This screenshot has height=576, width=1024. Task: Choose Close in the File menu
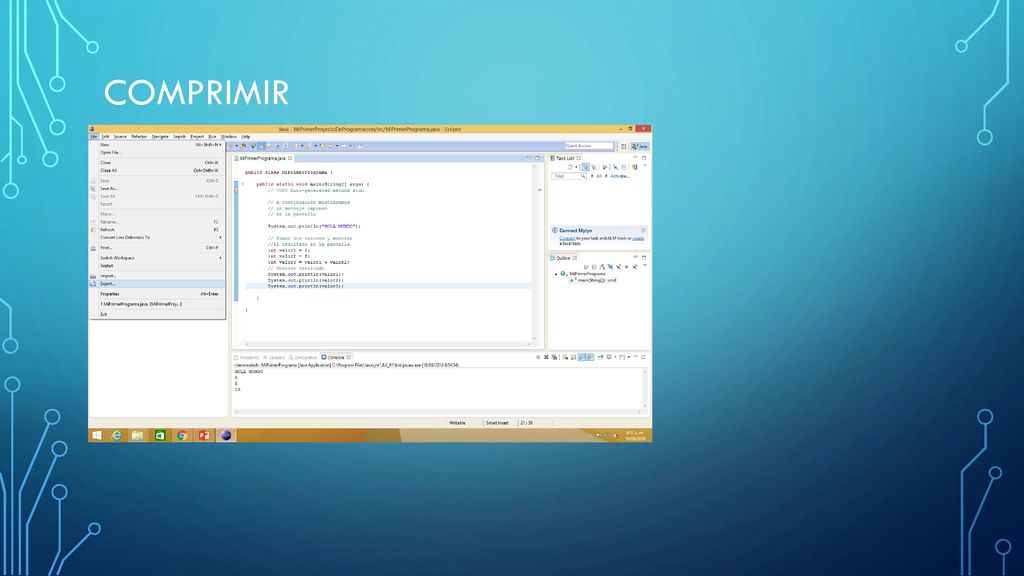point(157,163)
